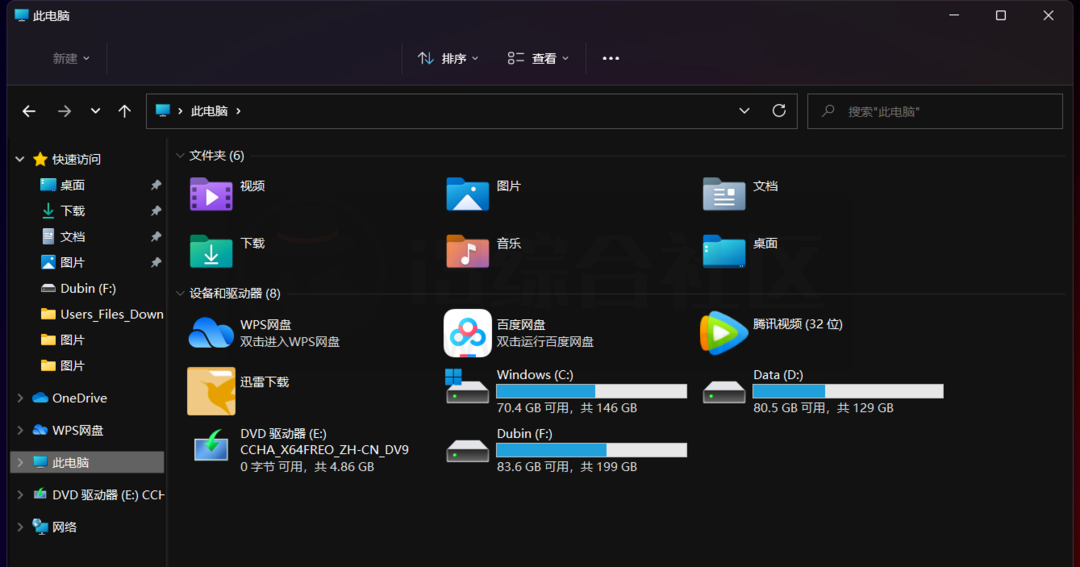Click the Data (D:) storage usage bar
This screenshot has width=1080, height=567.
[x=848, y=391]
